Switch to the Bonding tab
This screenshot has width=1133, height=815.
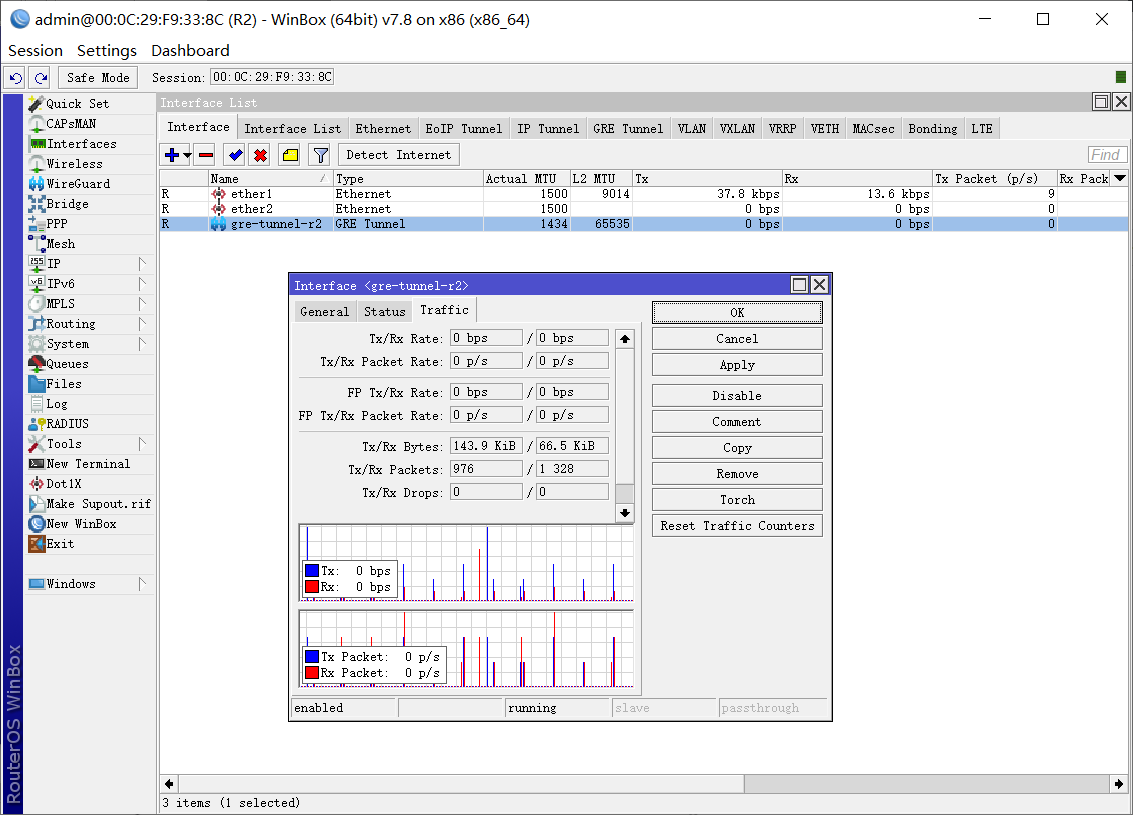[x=932, y=129]
